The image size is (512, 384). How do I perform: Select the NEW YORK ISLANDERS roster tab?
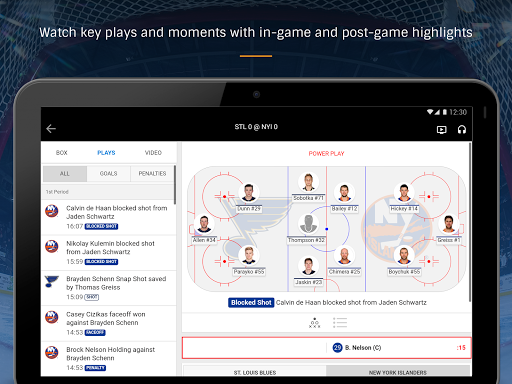(398, 372)
